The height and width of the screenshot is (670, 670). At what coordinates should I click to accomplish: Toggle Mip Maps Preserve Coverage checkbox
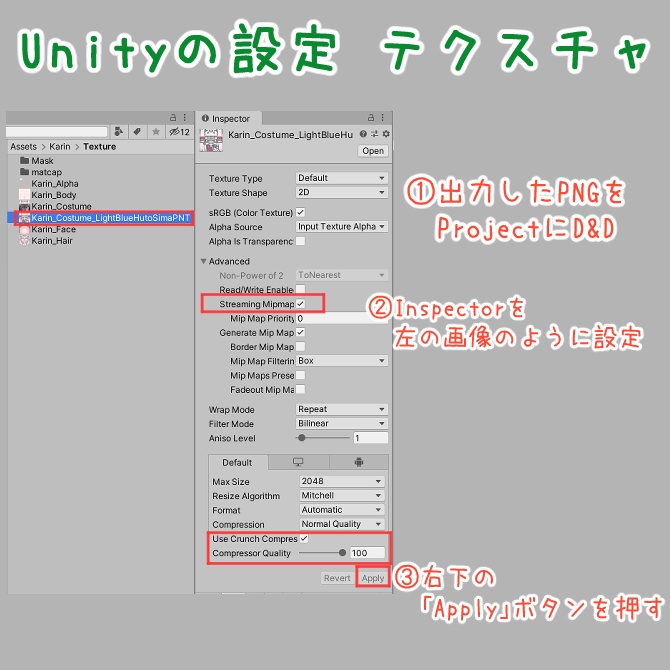300,375
